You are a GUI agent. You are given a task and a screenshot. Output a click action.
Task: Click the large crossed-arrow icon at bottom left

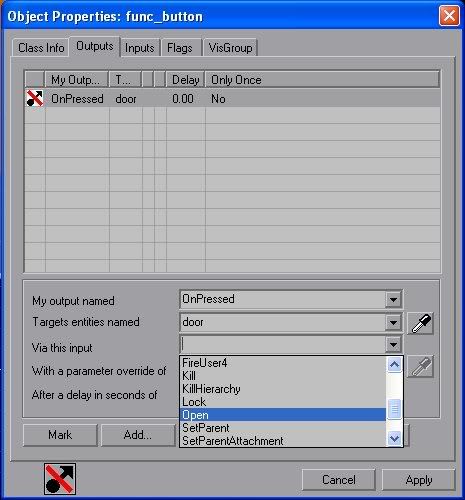pyautogui.click(x=60, y=479)
